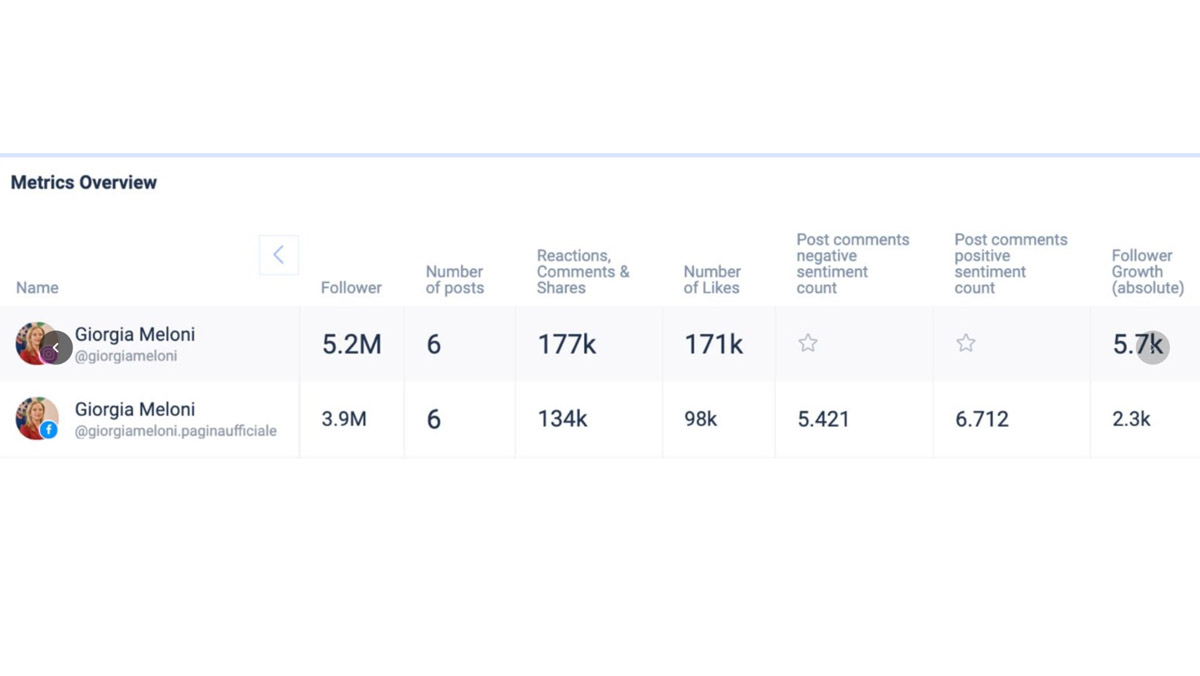Viewport: 1200px width, 676px height.
Task: Select the positive sentiment count column header
Action: click(1010, 264)
